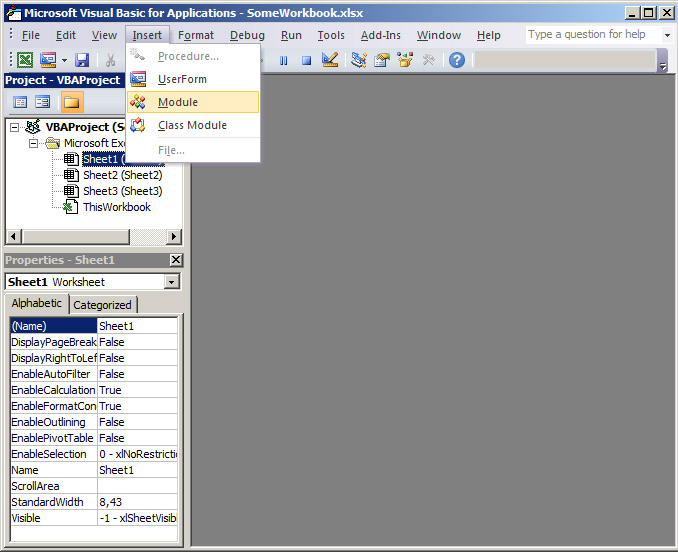Click the Toolbox hammer-wrench icon

click(429, 60)
